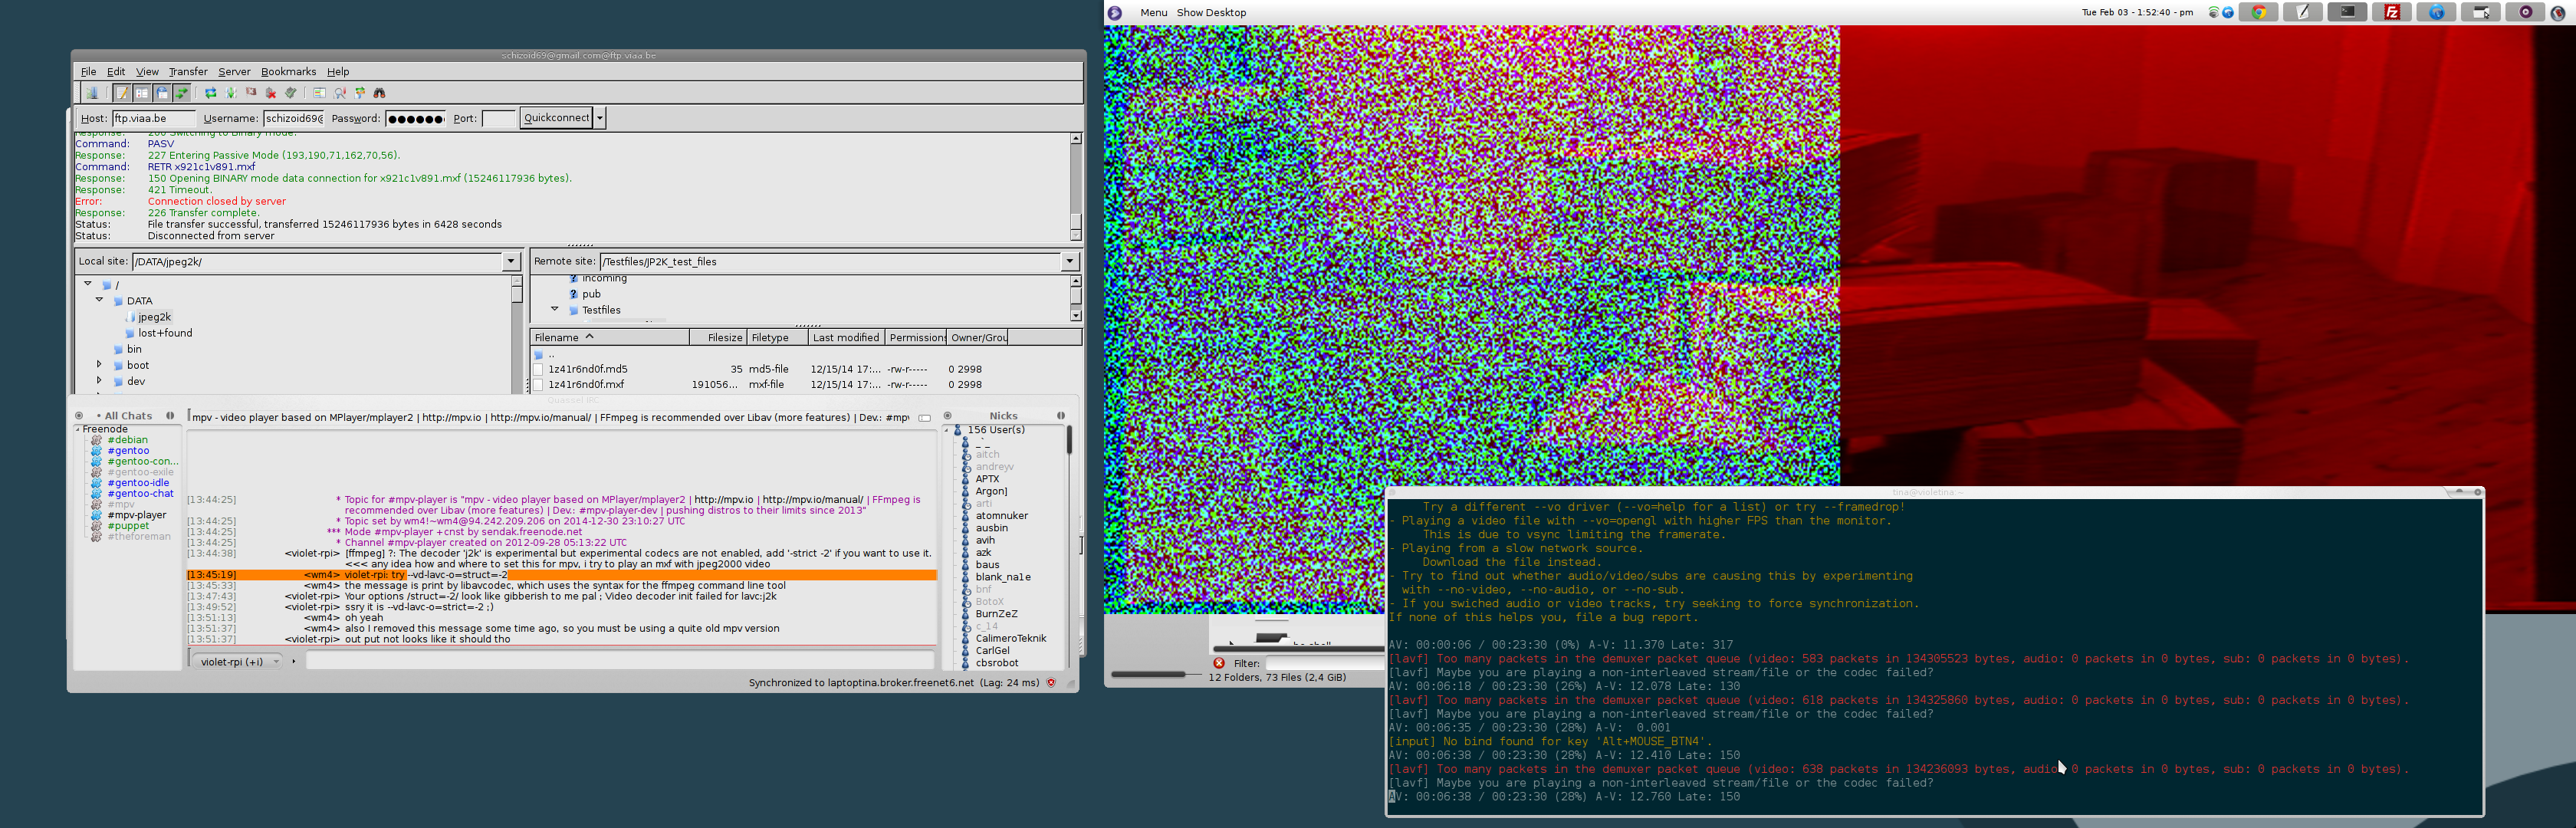2576x828 pixels.
Task: Click the refresh file lists icon
Action: pyautogui.click(x=211, y=93)
